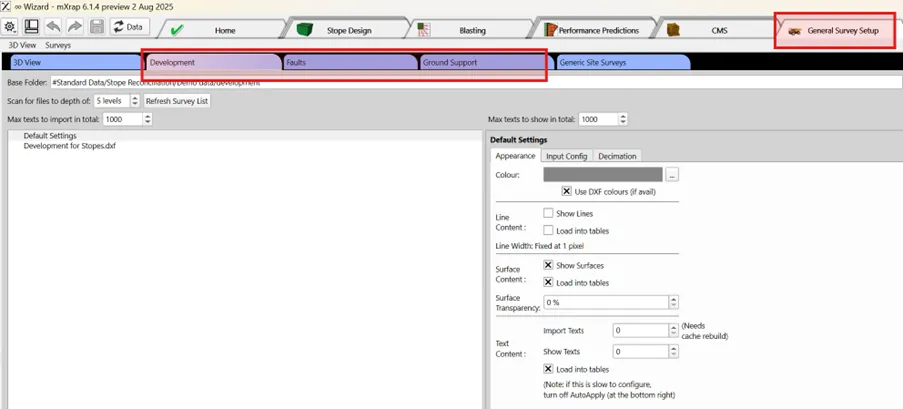Click the '...' colour picker button

pos(672,175)
